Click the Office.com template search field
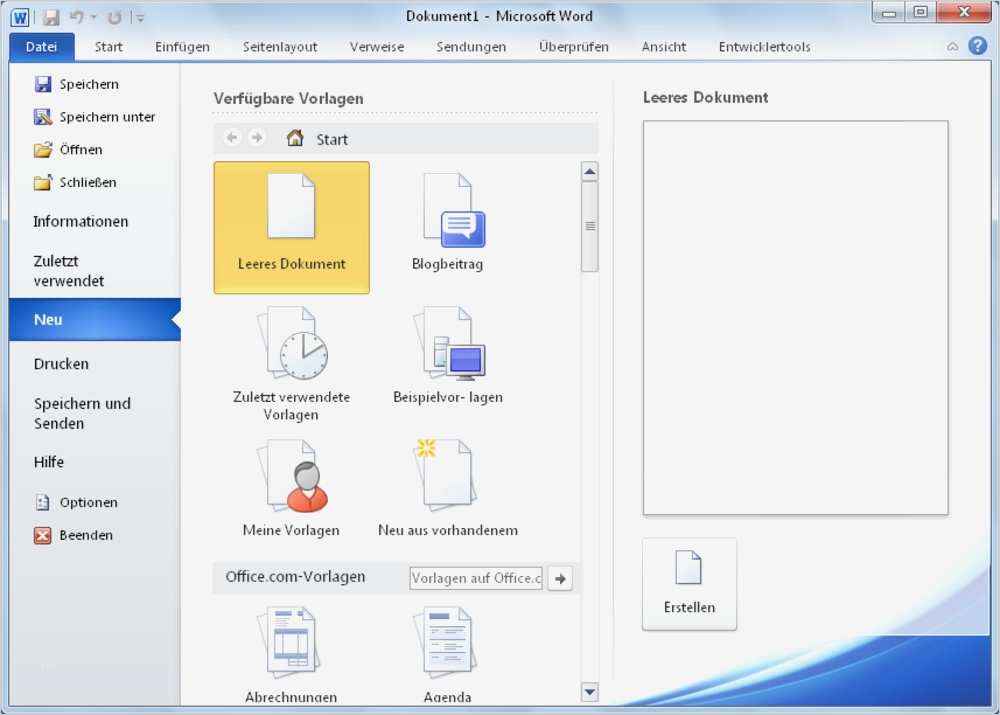This screenshot has width=1000, height=715. click(476, 578)
